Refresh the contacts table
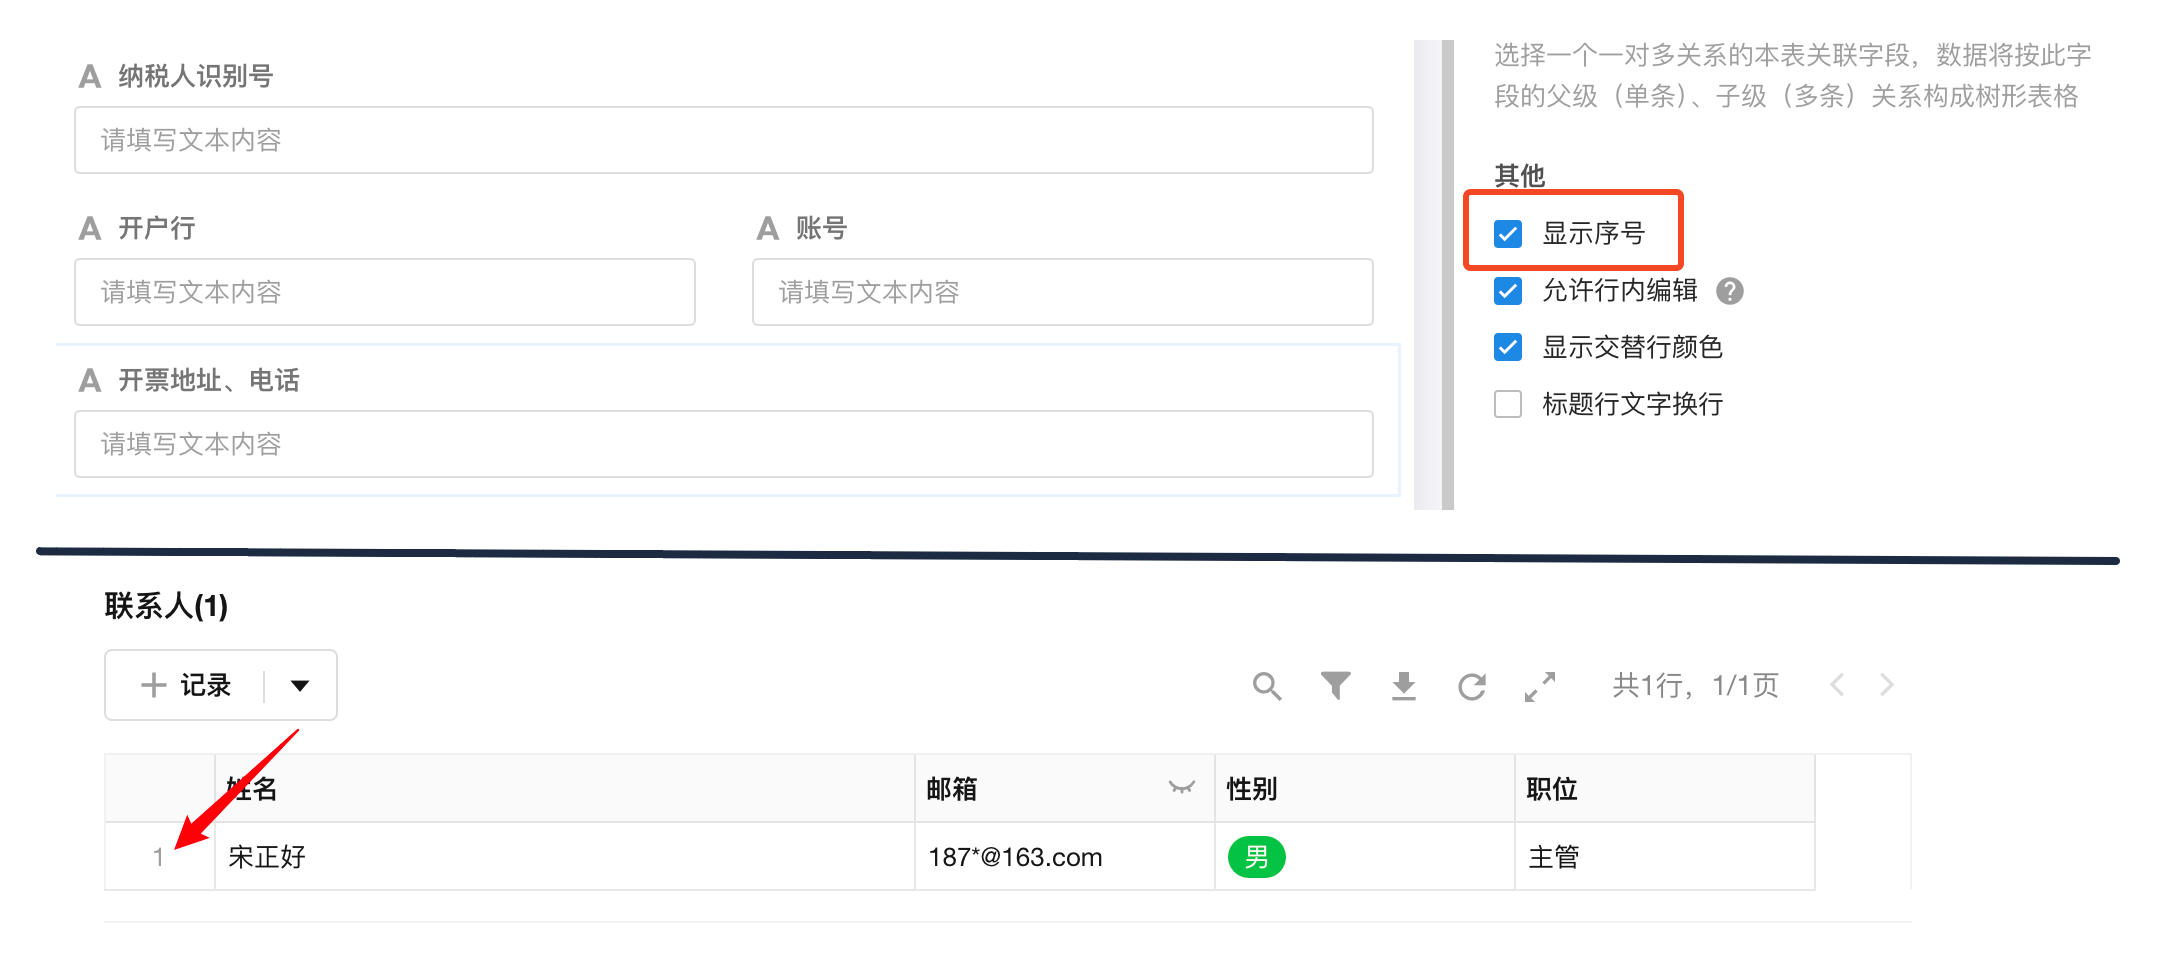Image resolution: width=2166 pixels, height=970 pixels. pyautogui.click(x=1472, y=686)
